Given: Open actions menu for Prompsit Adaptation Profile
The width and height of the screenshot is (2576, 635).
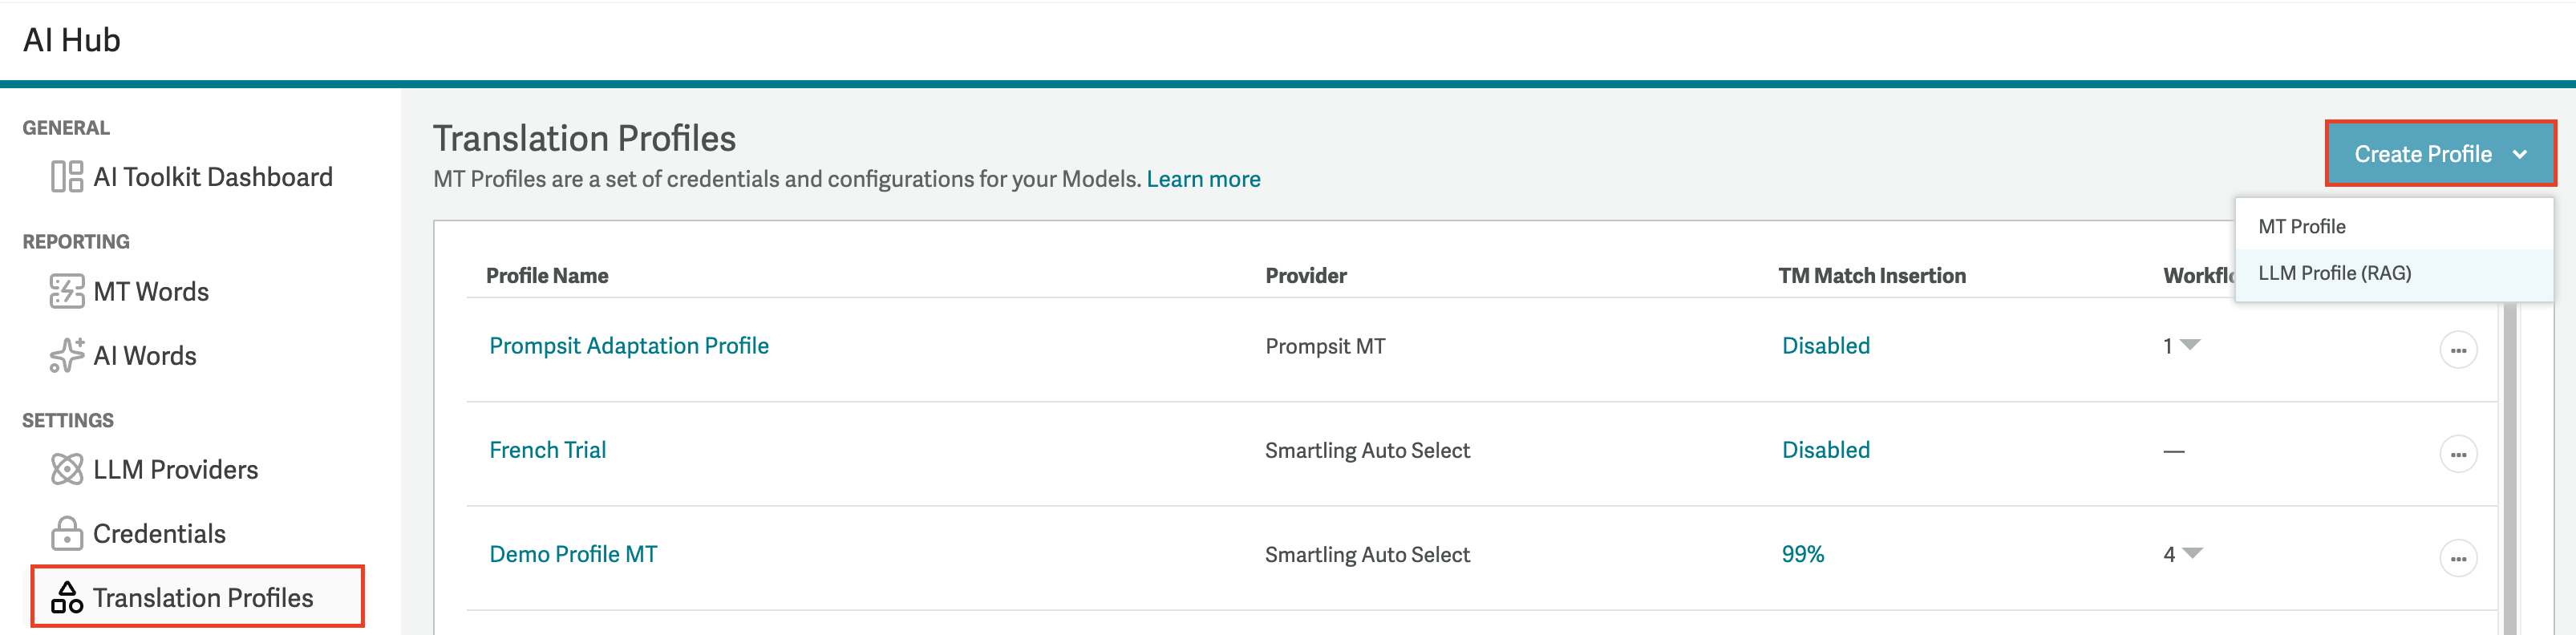Looking at the screenshot, I should tap(2460, 349).
